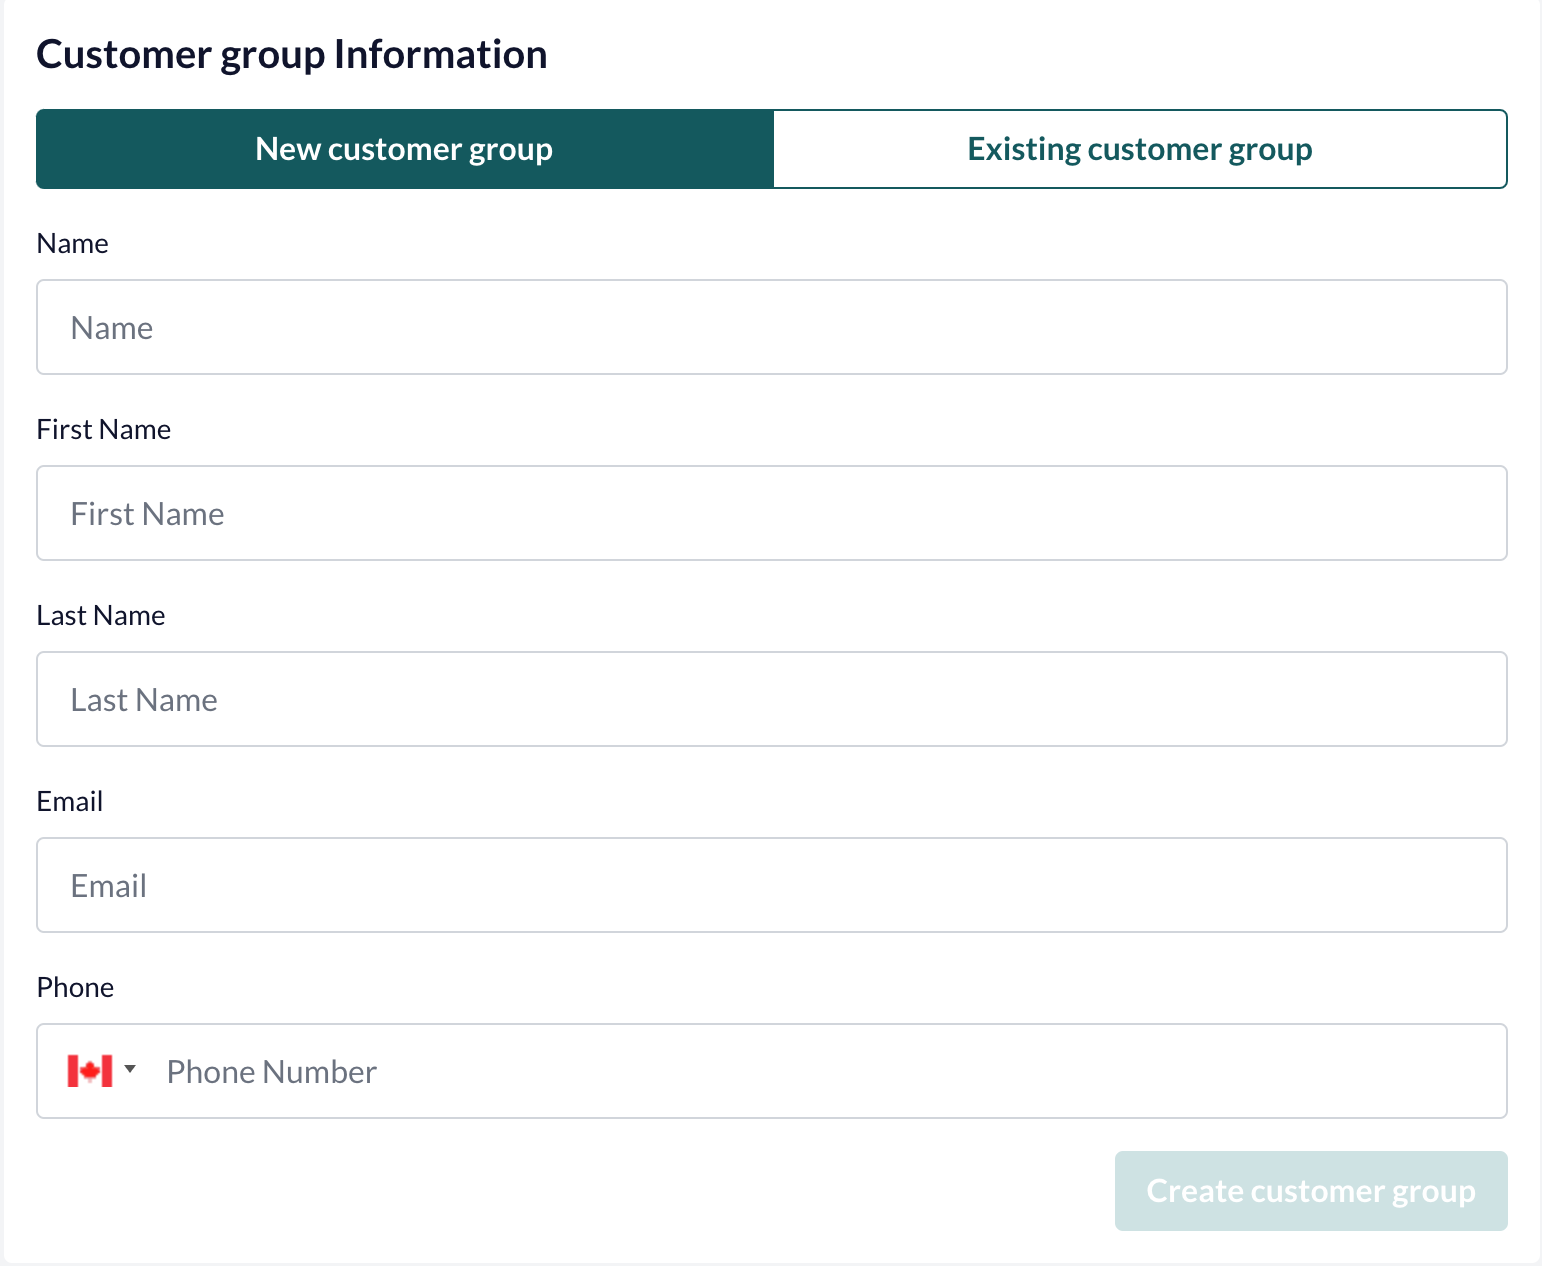The image size is (1542, 1266).
Task: Click the Customer group Information heading
Action: coord(292,55)
